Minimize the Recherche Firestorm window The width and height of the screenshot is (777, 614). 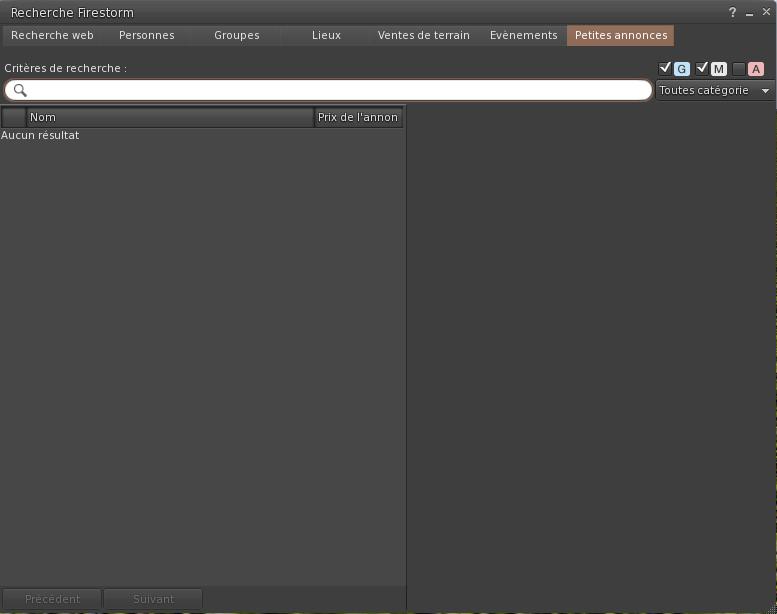click(749, 13)
